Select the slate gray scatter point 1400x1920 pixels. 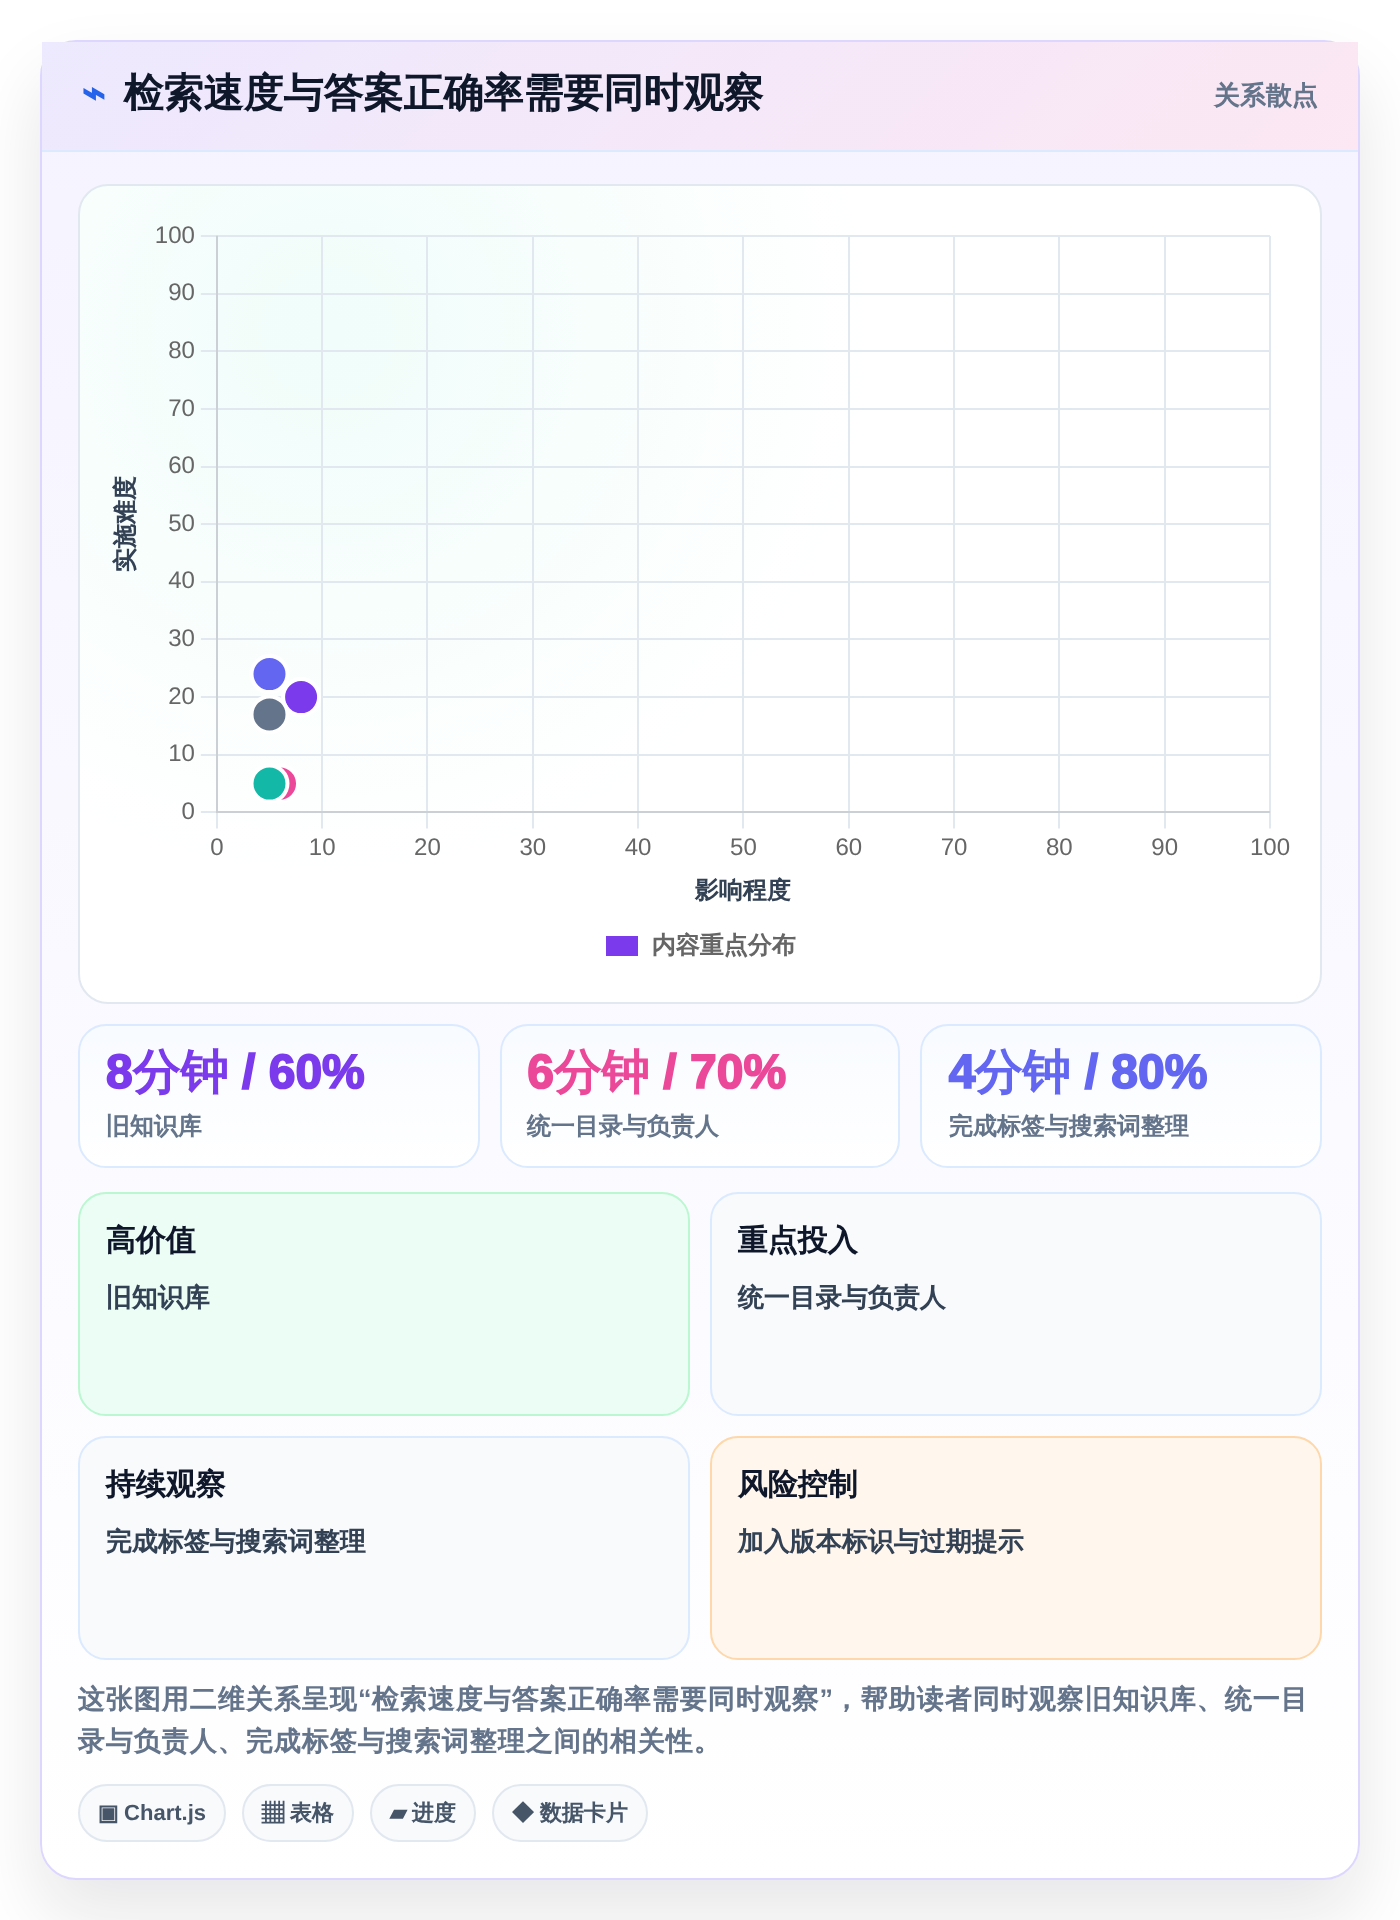(x=269, y=714)
